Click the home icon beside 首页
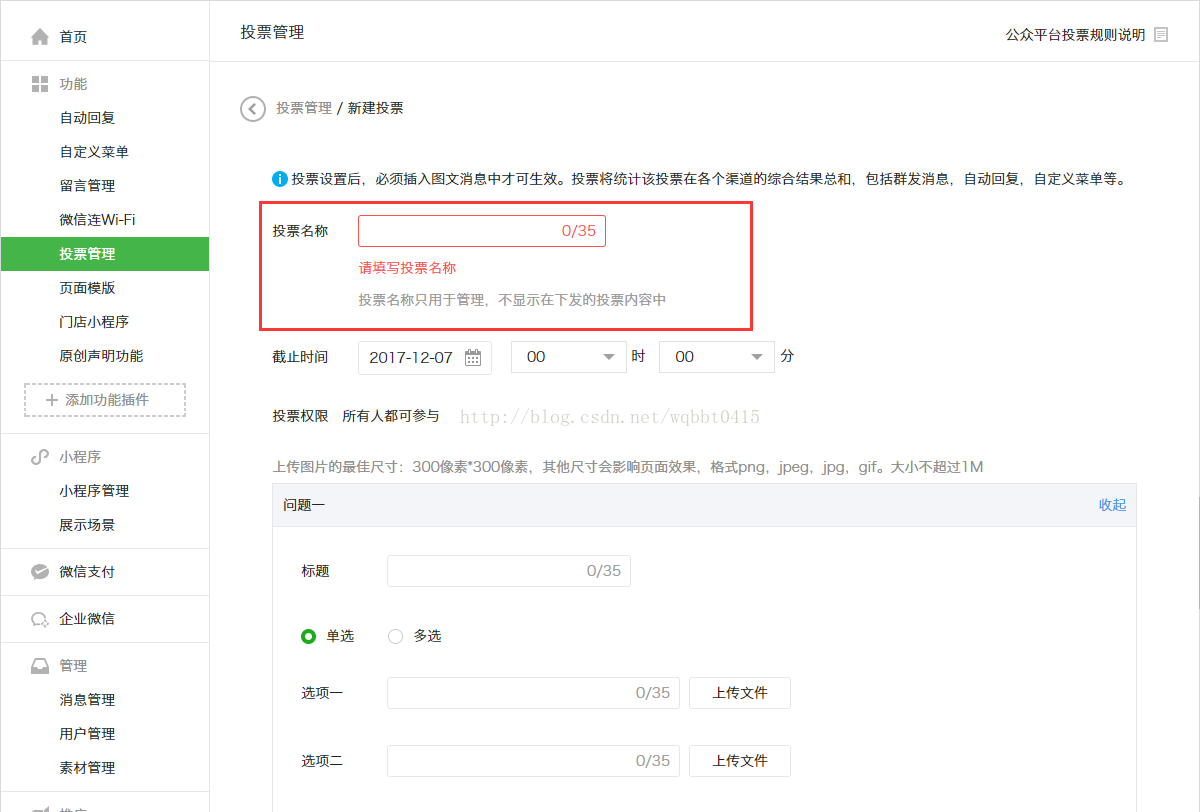The height and width of the screenshot is (812, 1200). click(40, 37)
